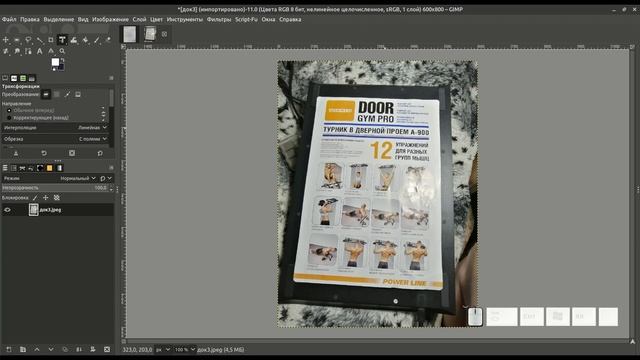
Task: Open layer mode group switcher dropdown
Action: click(106, 178)
